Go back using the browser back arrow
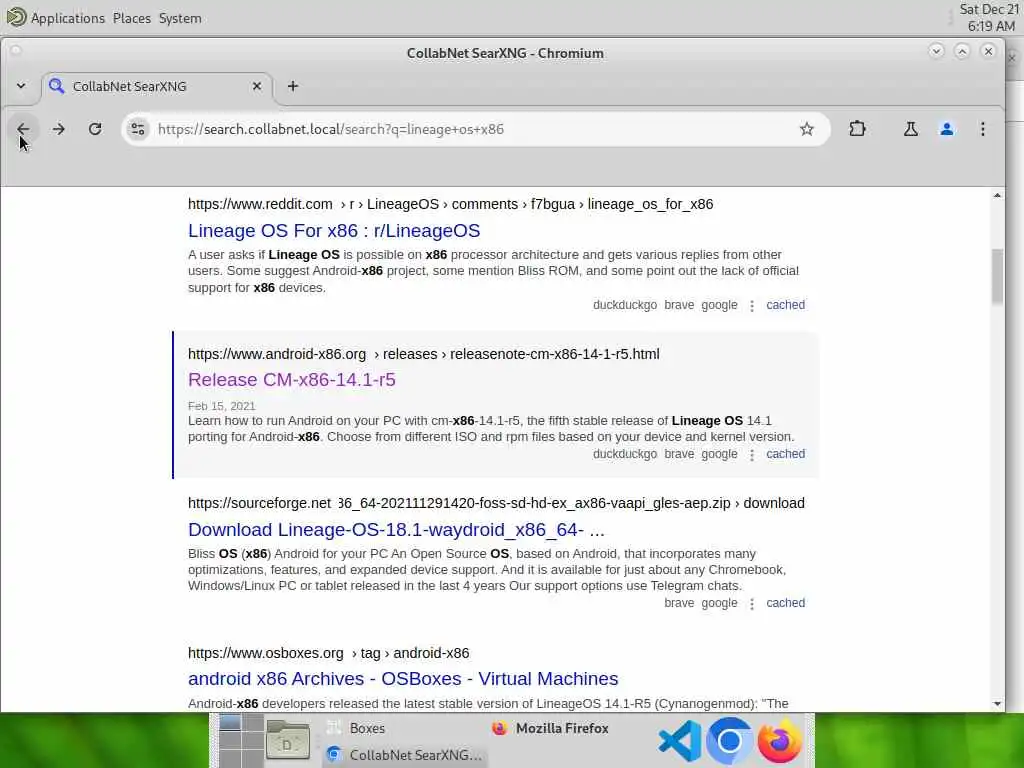Viewport: 1024px width, 768px height. [23, 129]
